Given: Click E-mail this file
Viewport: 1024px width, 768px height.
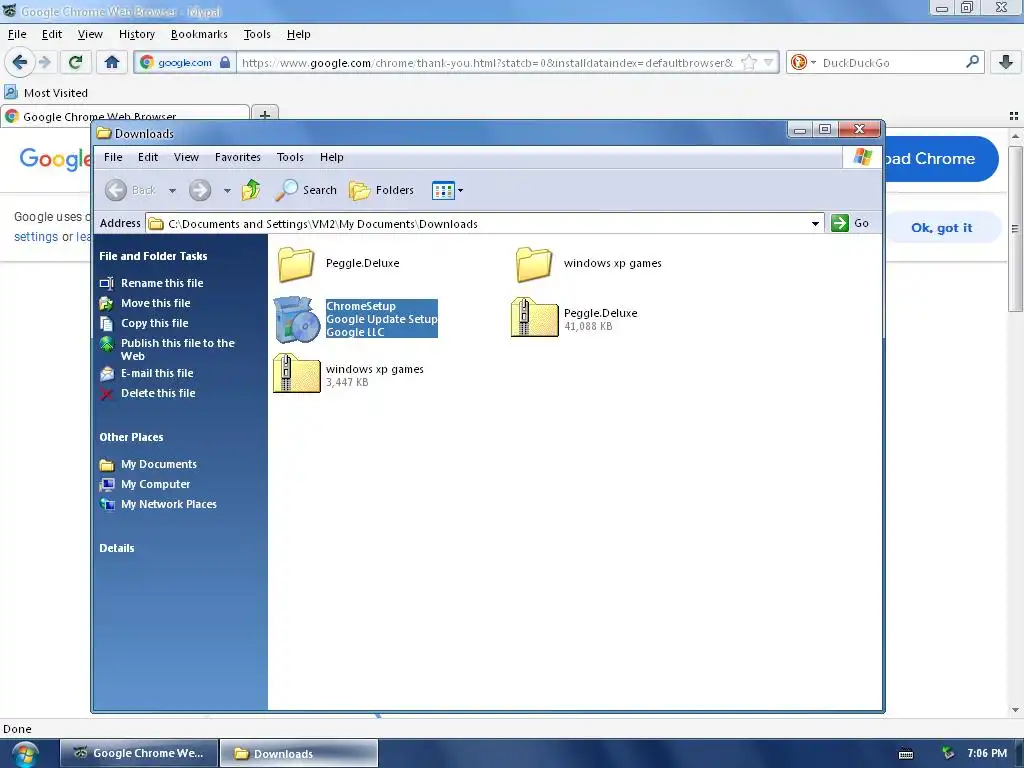Looking at the screenshot, I should (x=157, y=373).
